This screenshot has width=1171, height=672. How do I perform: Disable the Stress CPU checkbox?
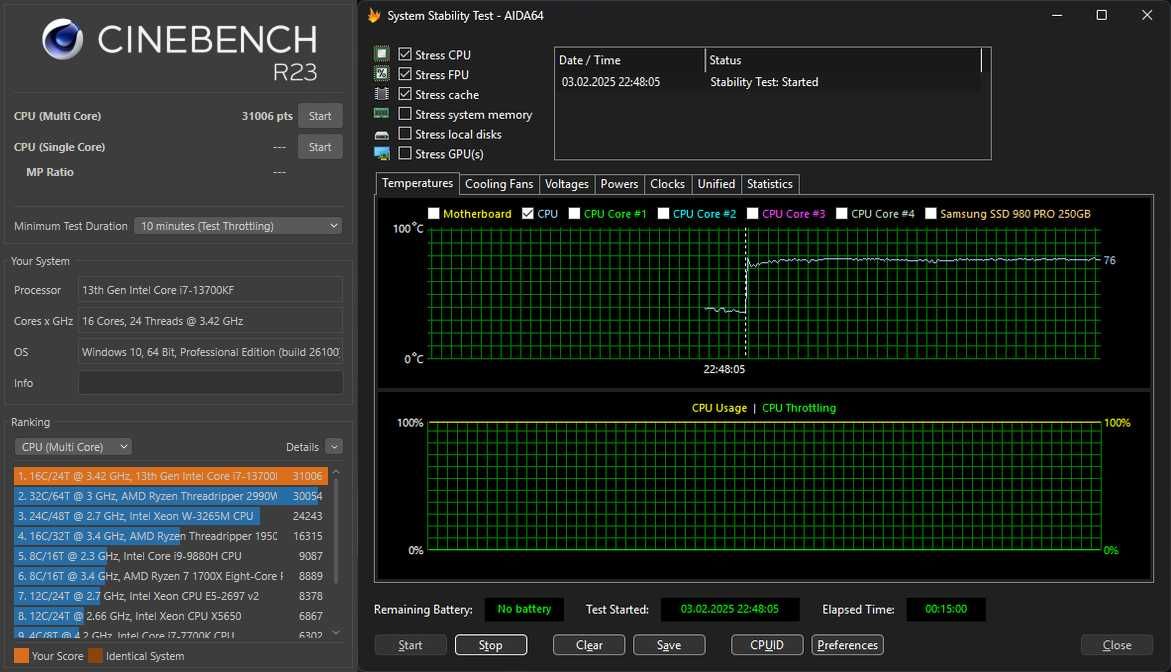(405, 54)
